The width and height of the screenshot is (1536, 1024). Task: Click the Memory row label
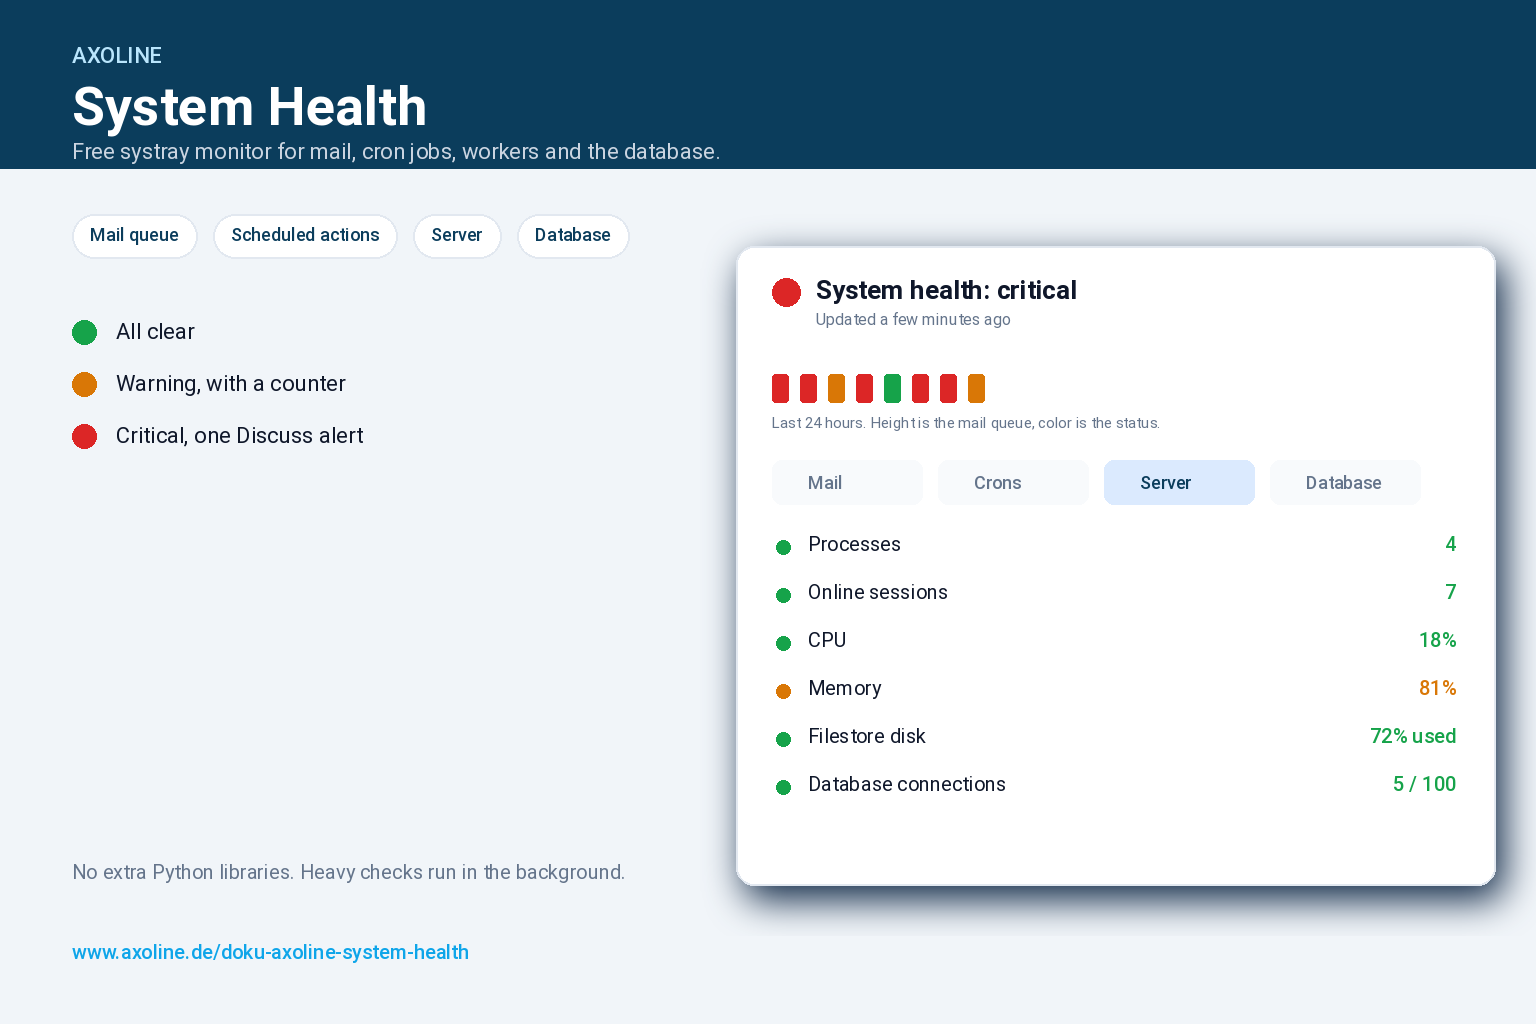(844, 688)
